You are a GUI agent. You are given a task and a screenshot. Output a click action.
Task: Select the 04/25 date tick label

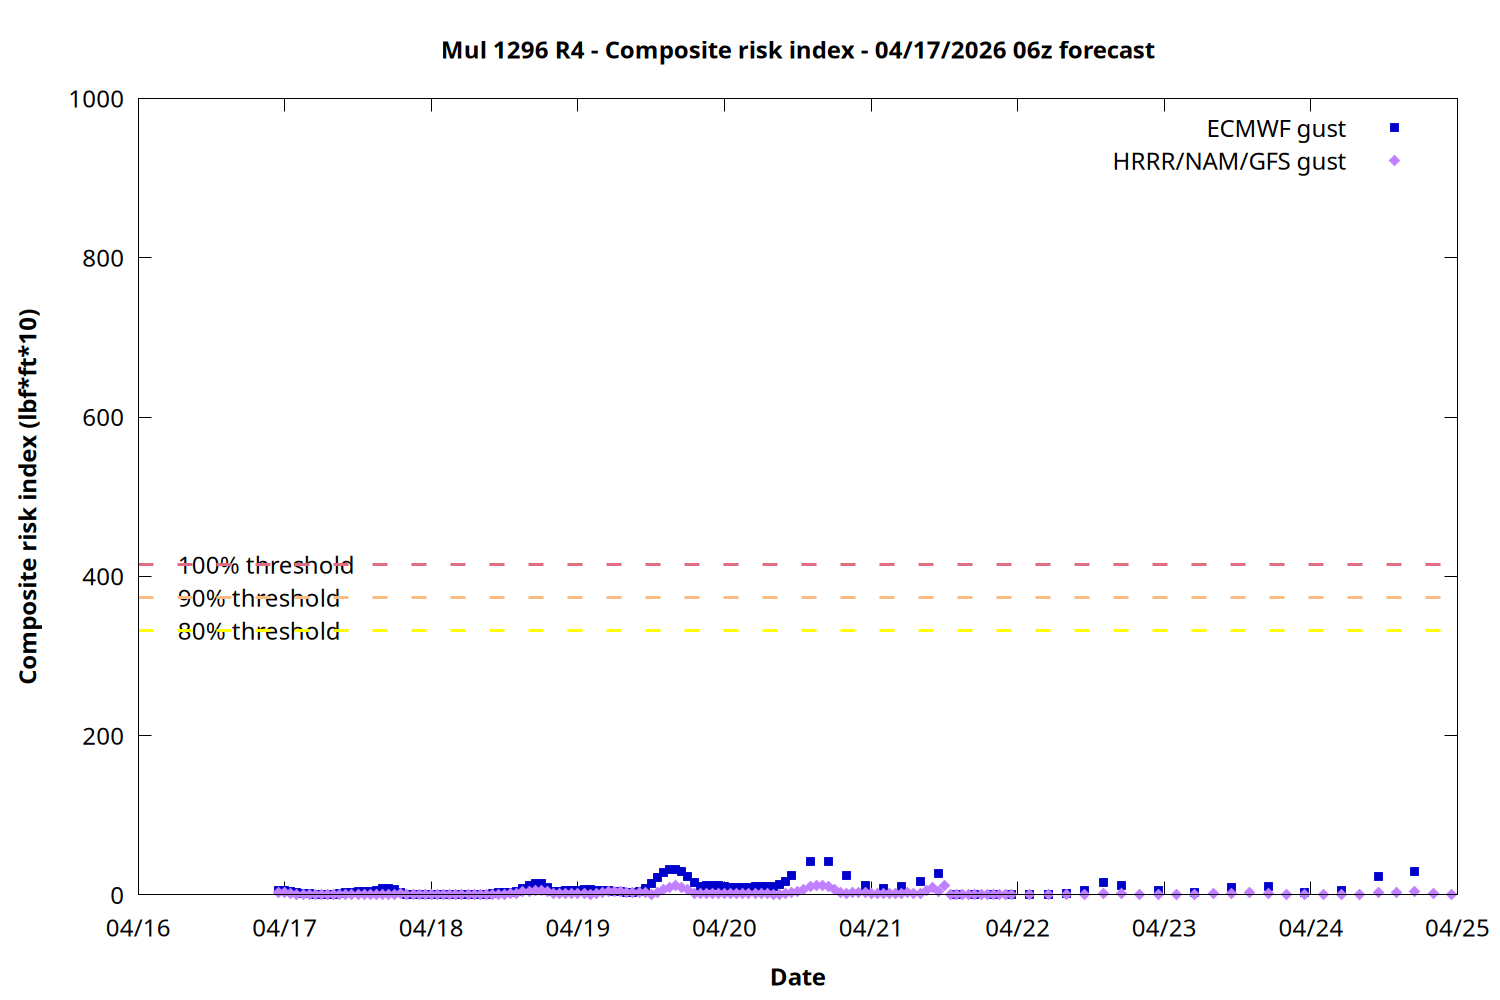(x=1456, y=929)
